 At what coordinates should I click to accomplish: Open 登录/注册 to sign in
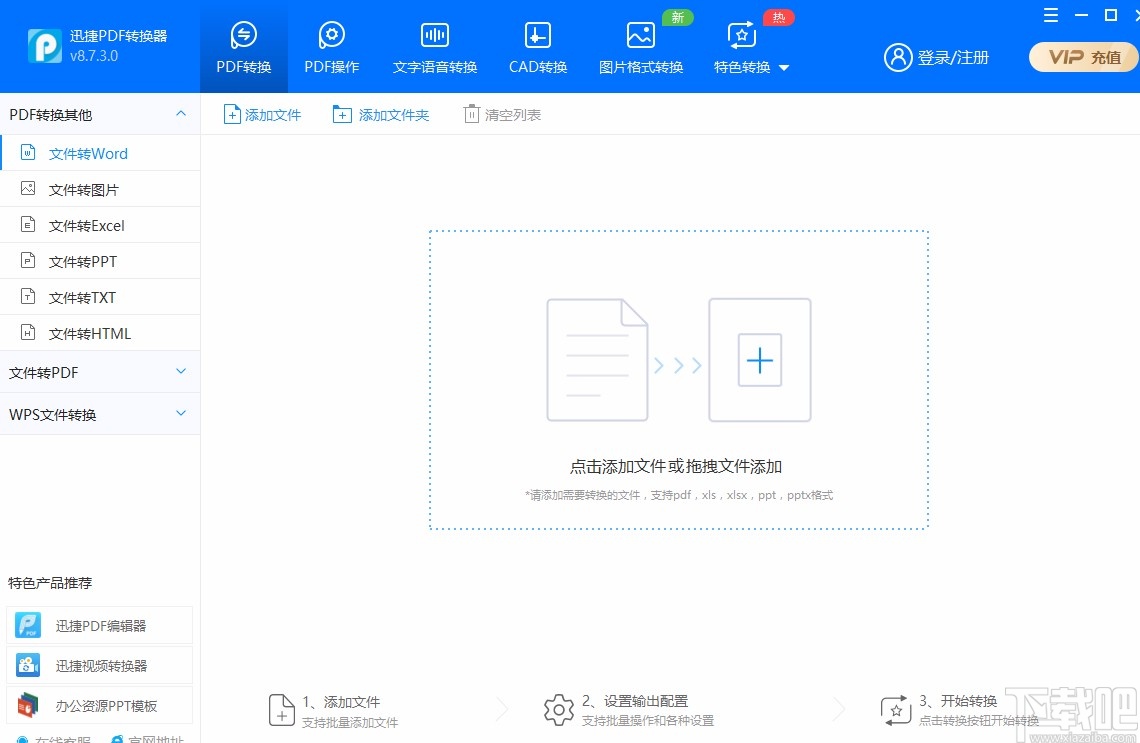click(935, 57)
